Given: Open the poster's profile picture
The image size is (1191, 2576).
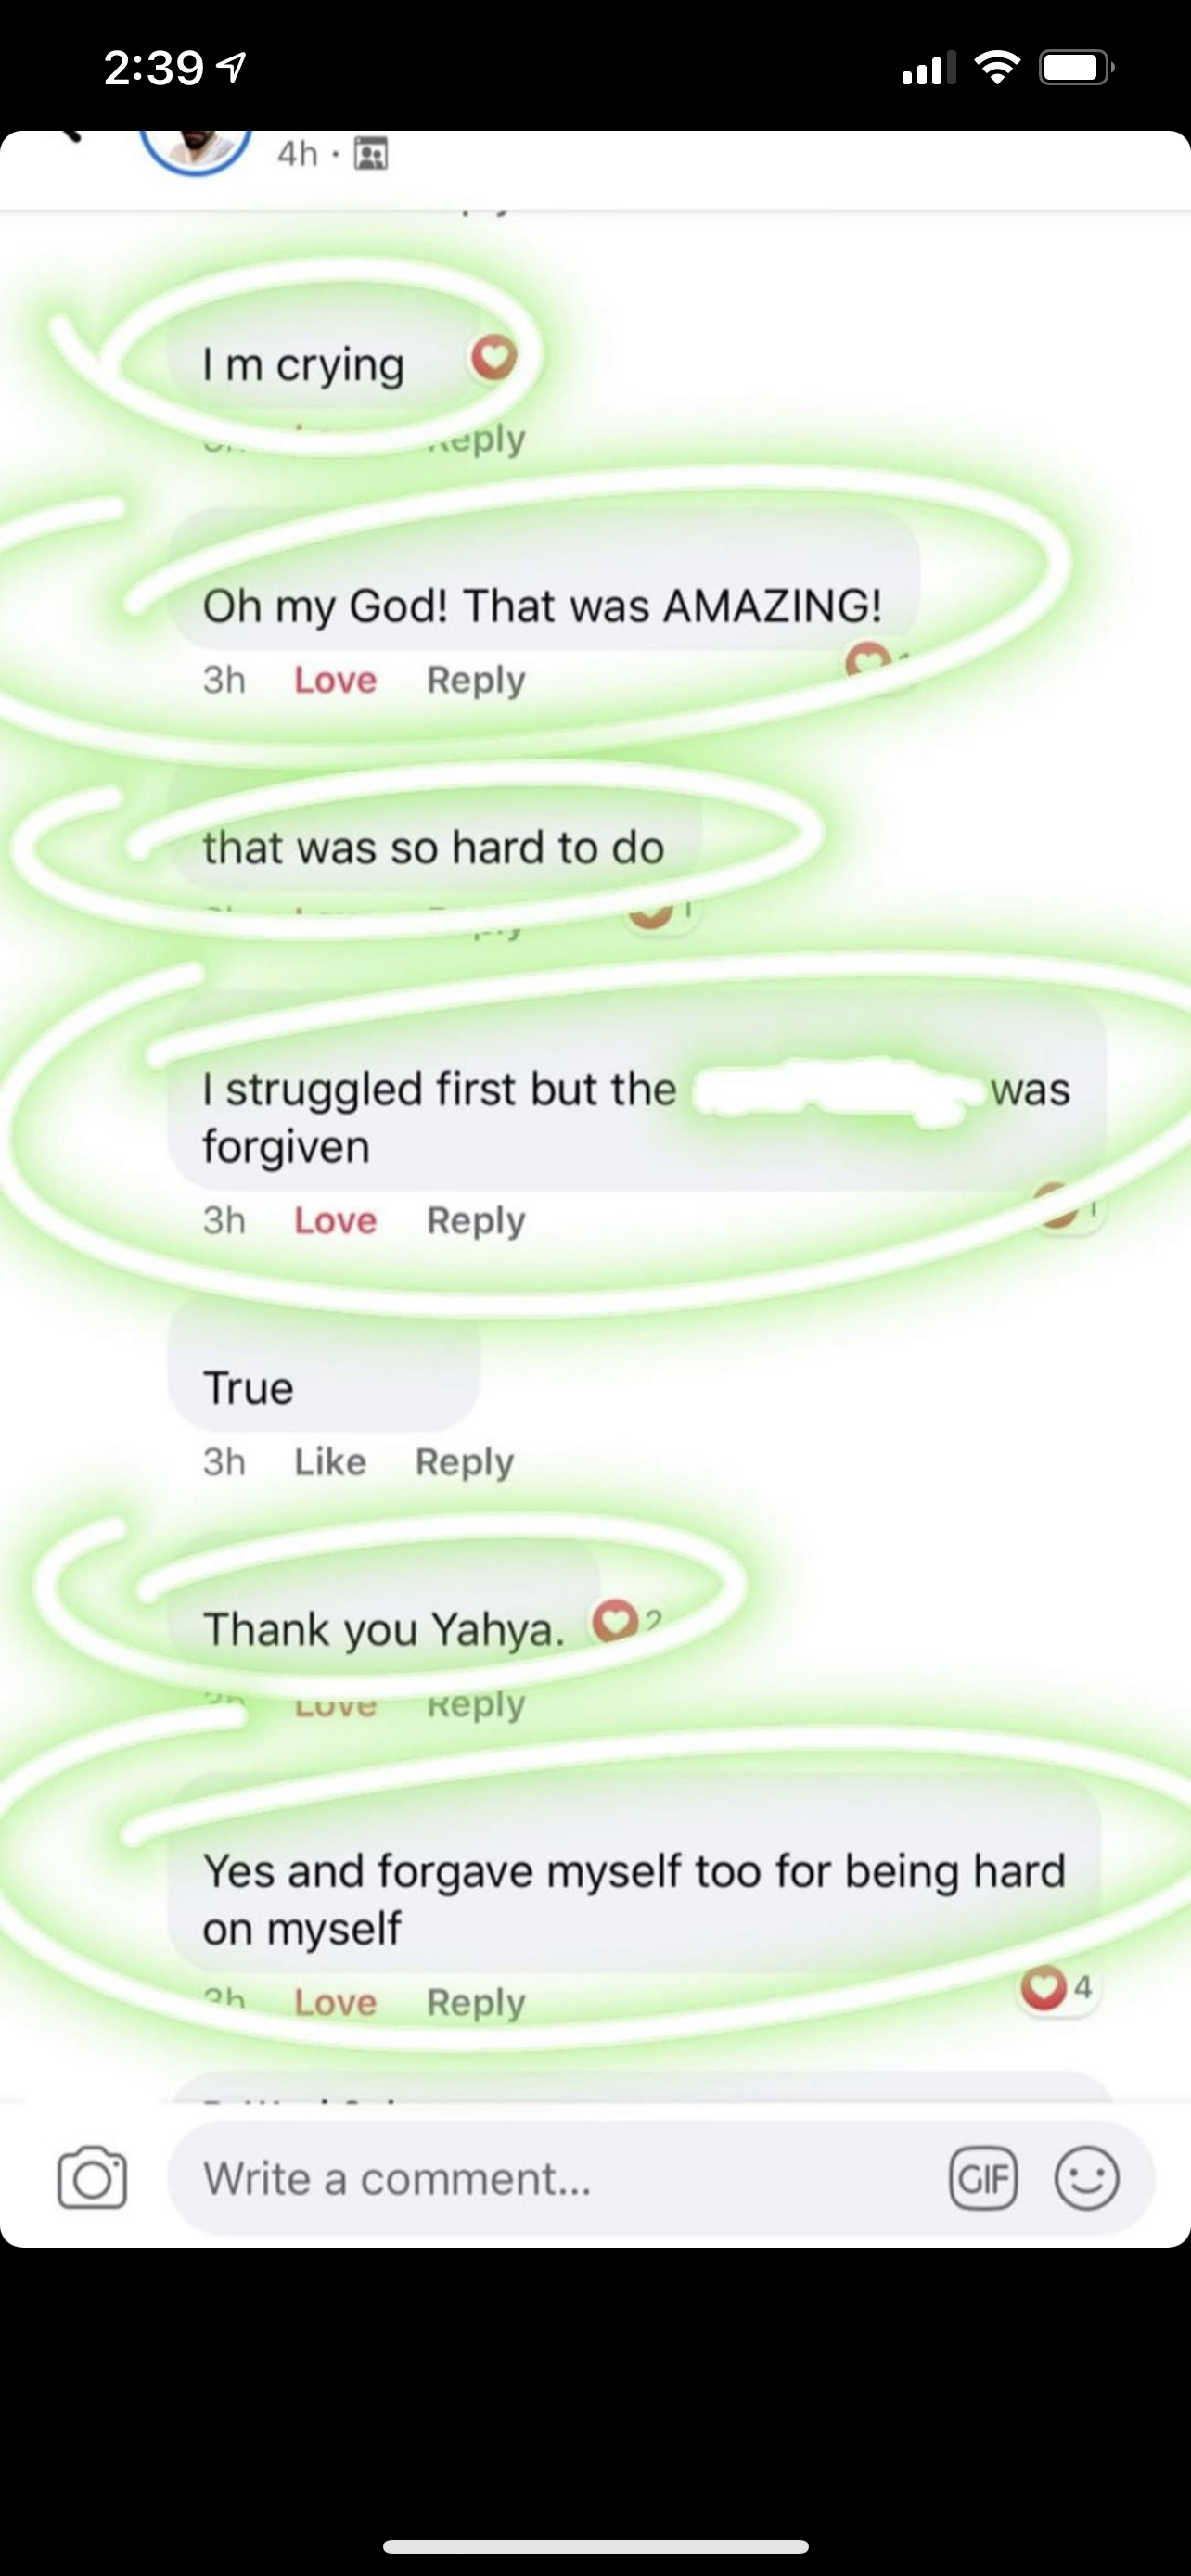Looking at the screenshot, I should [x=196, y=150].
